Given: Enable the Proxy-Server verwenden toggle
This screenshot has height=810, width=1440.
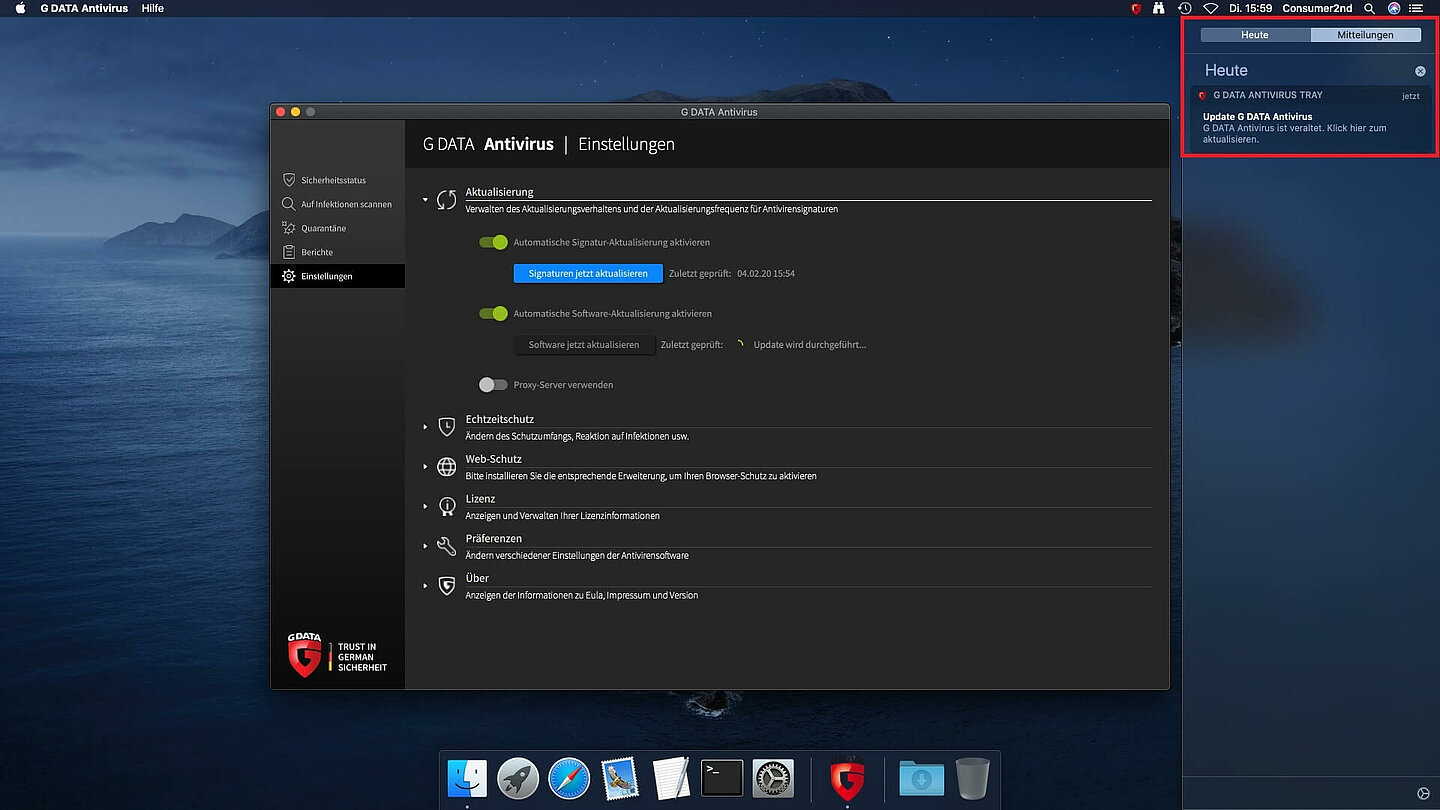Looking at the screenshot, I should pyautogui.click(x=493, y=384).
